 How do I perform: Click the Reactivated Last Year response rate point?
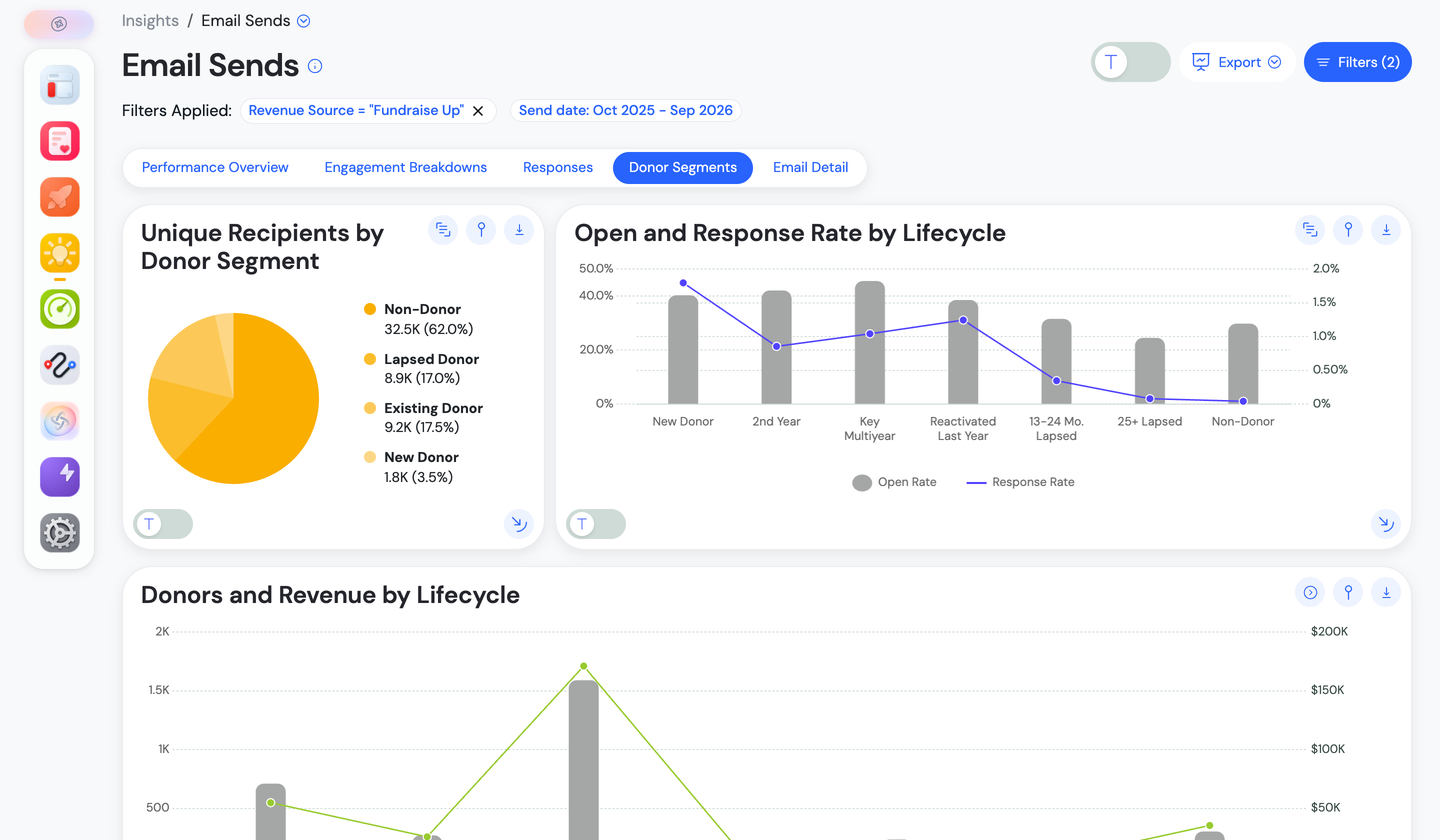click(x=963, y=320)
